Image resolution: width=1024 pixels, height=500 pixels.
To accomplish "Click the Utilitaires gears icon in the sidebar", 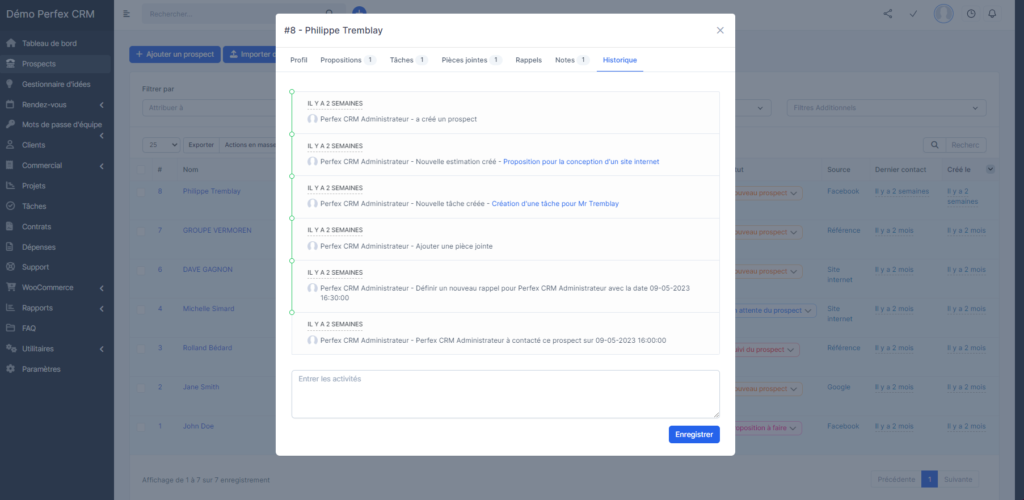I will (10, 349).
